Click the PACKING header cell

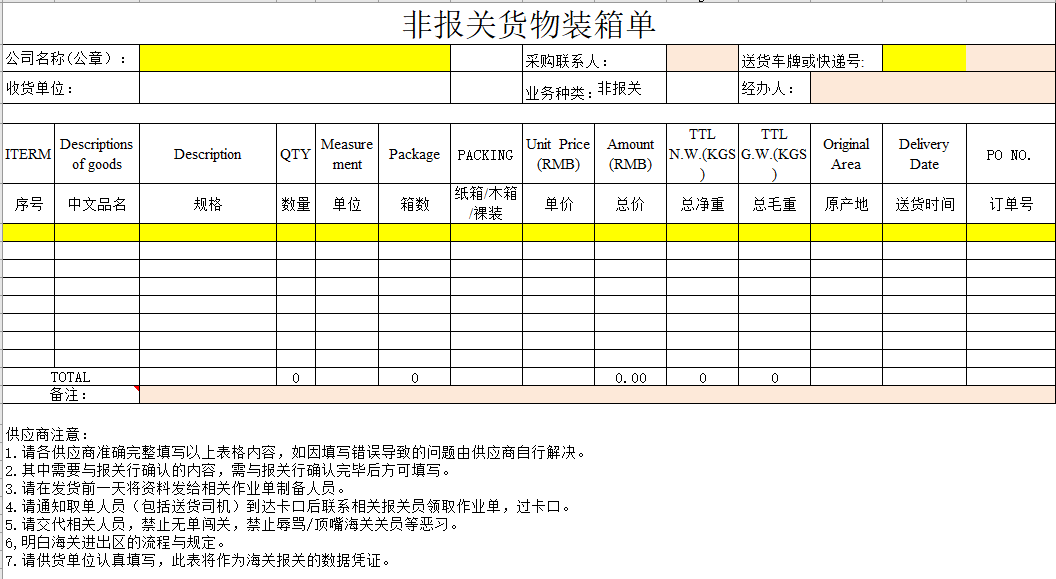pos(485,155)
